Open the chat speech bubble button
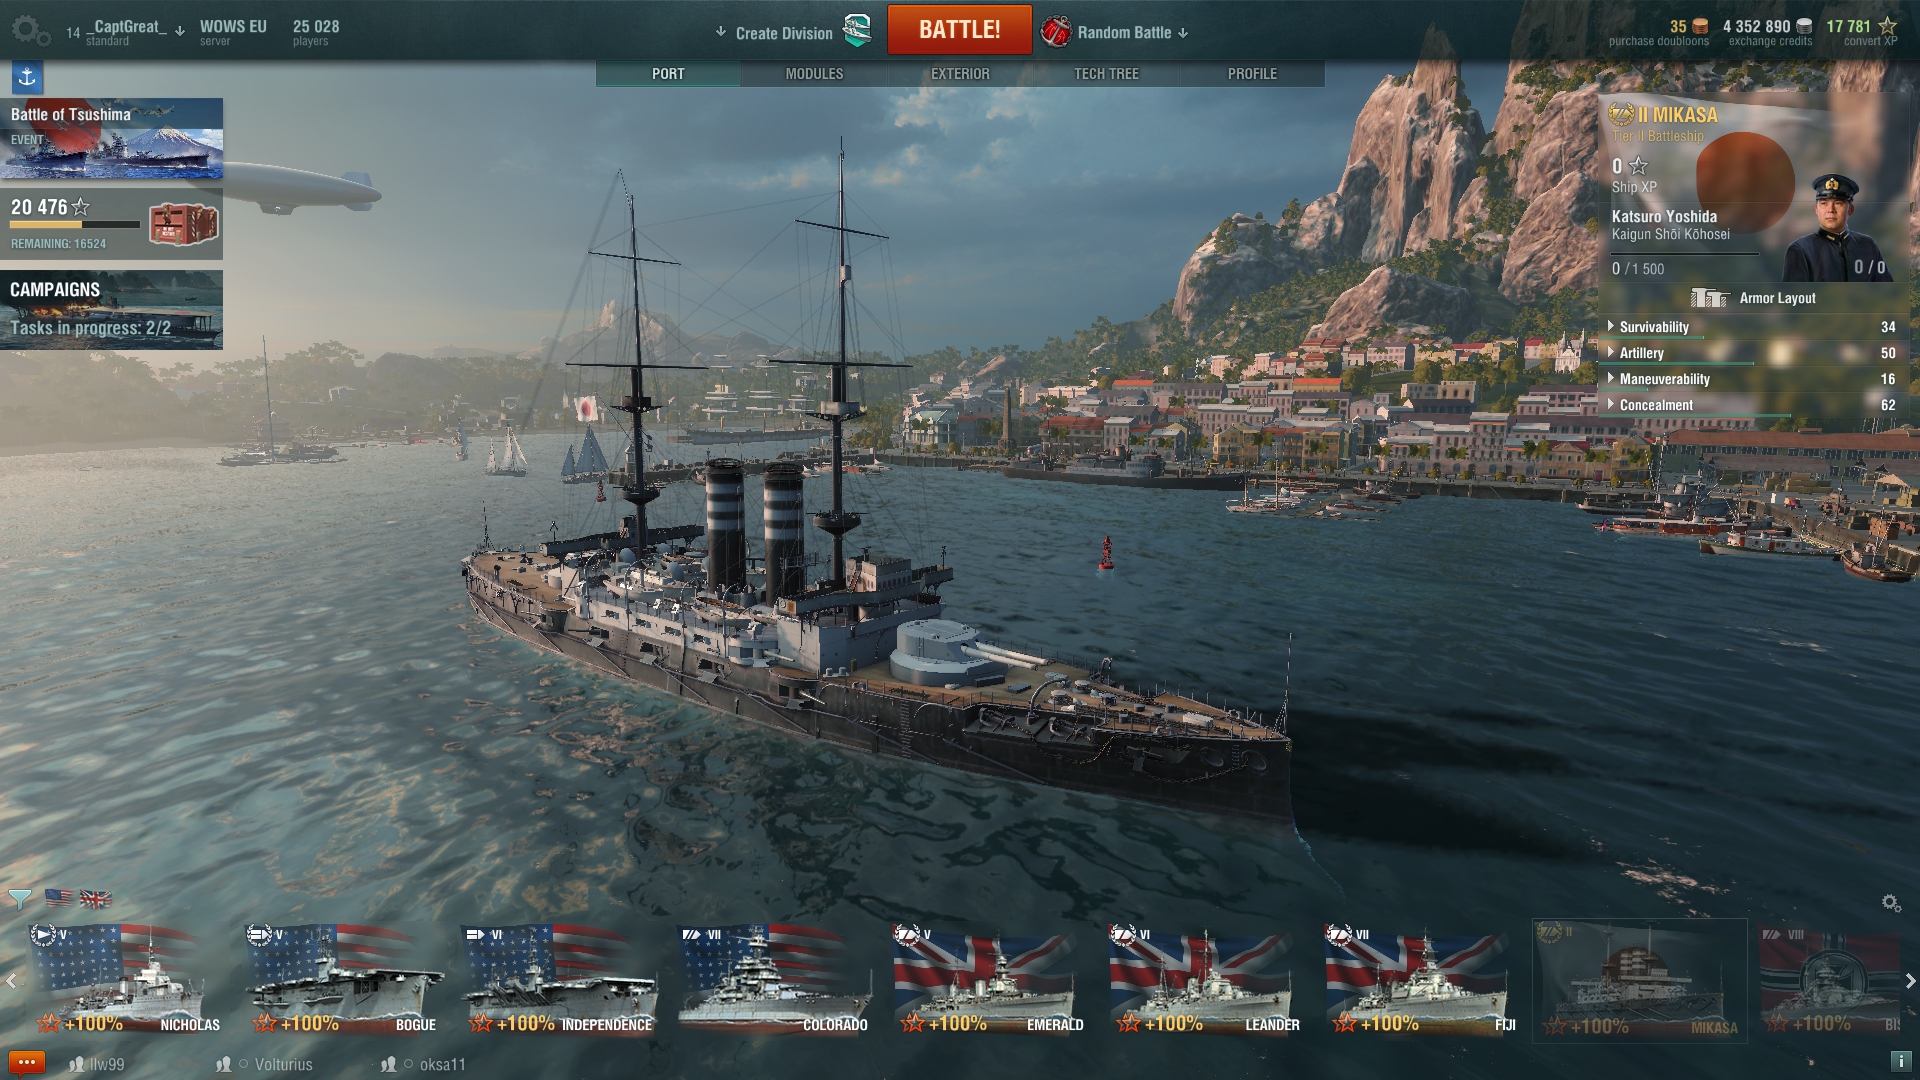The width and height of the screenshot is (1920, 1080). [27, 1063]
